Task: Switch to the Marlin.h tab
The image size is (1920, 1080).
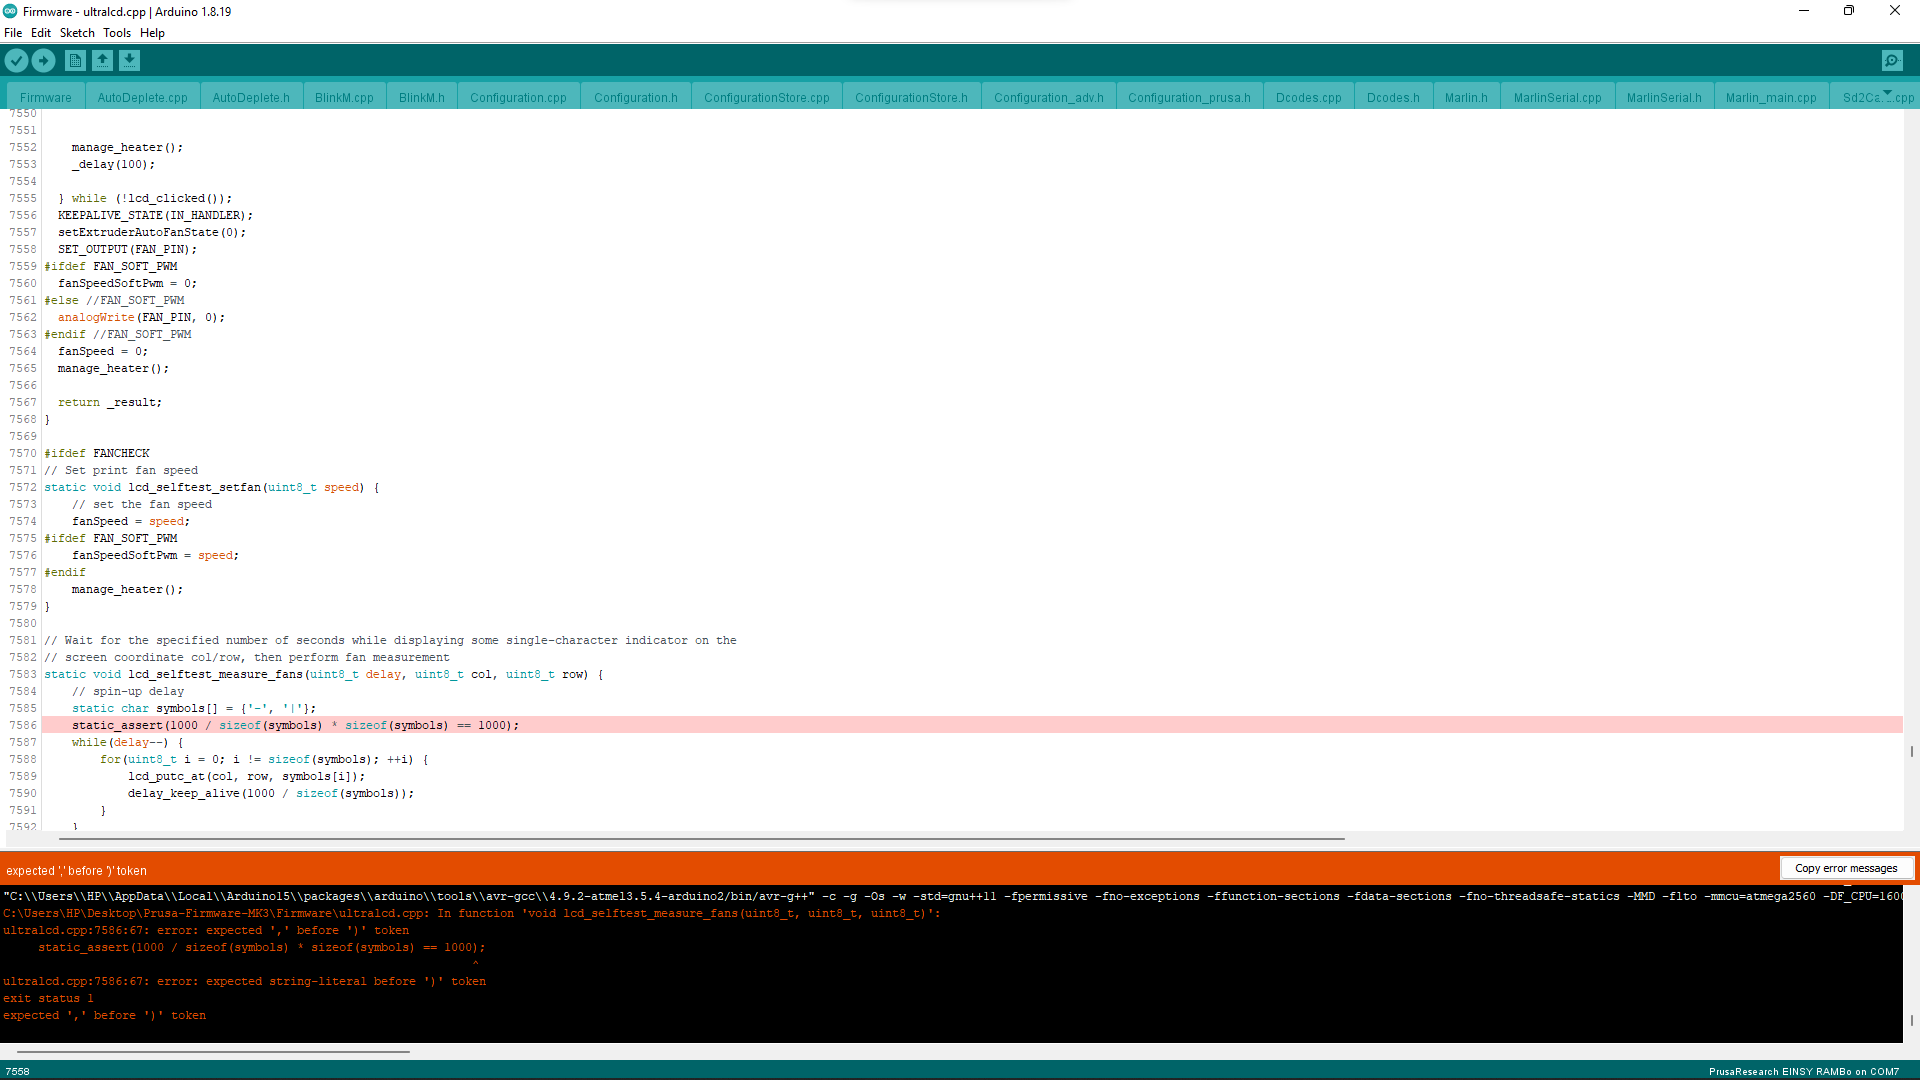Action: pyautogui.click(x=1465, y=96)
